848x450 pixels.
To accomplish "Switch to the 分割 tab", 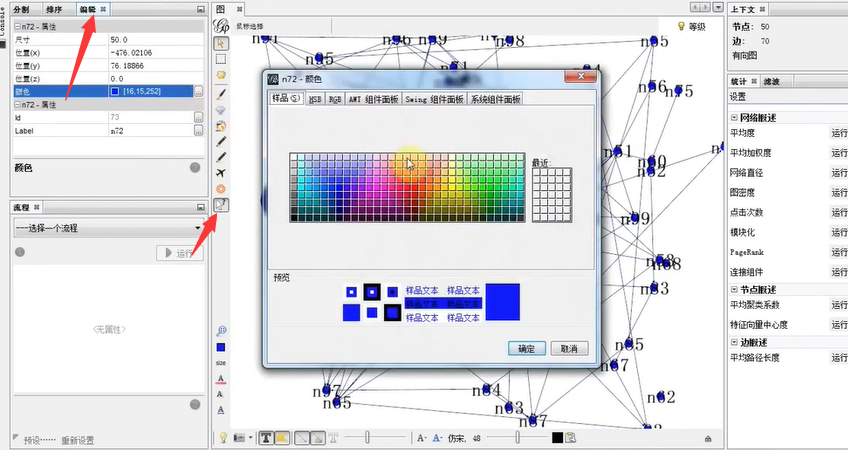I will [x=21, y=9].
